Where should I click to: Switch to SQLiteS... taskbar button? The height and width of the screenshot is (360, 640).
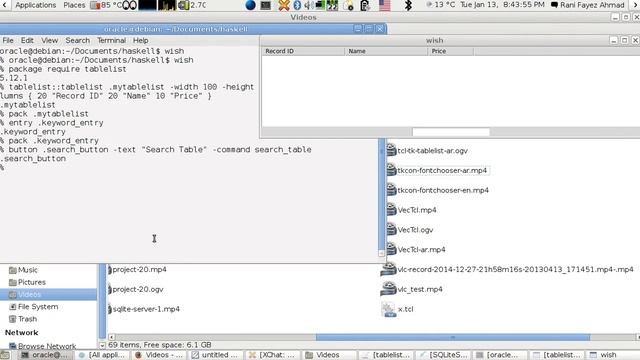coord(443,355)
